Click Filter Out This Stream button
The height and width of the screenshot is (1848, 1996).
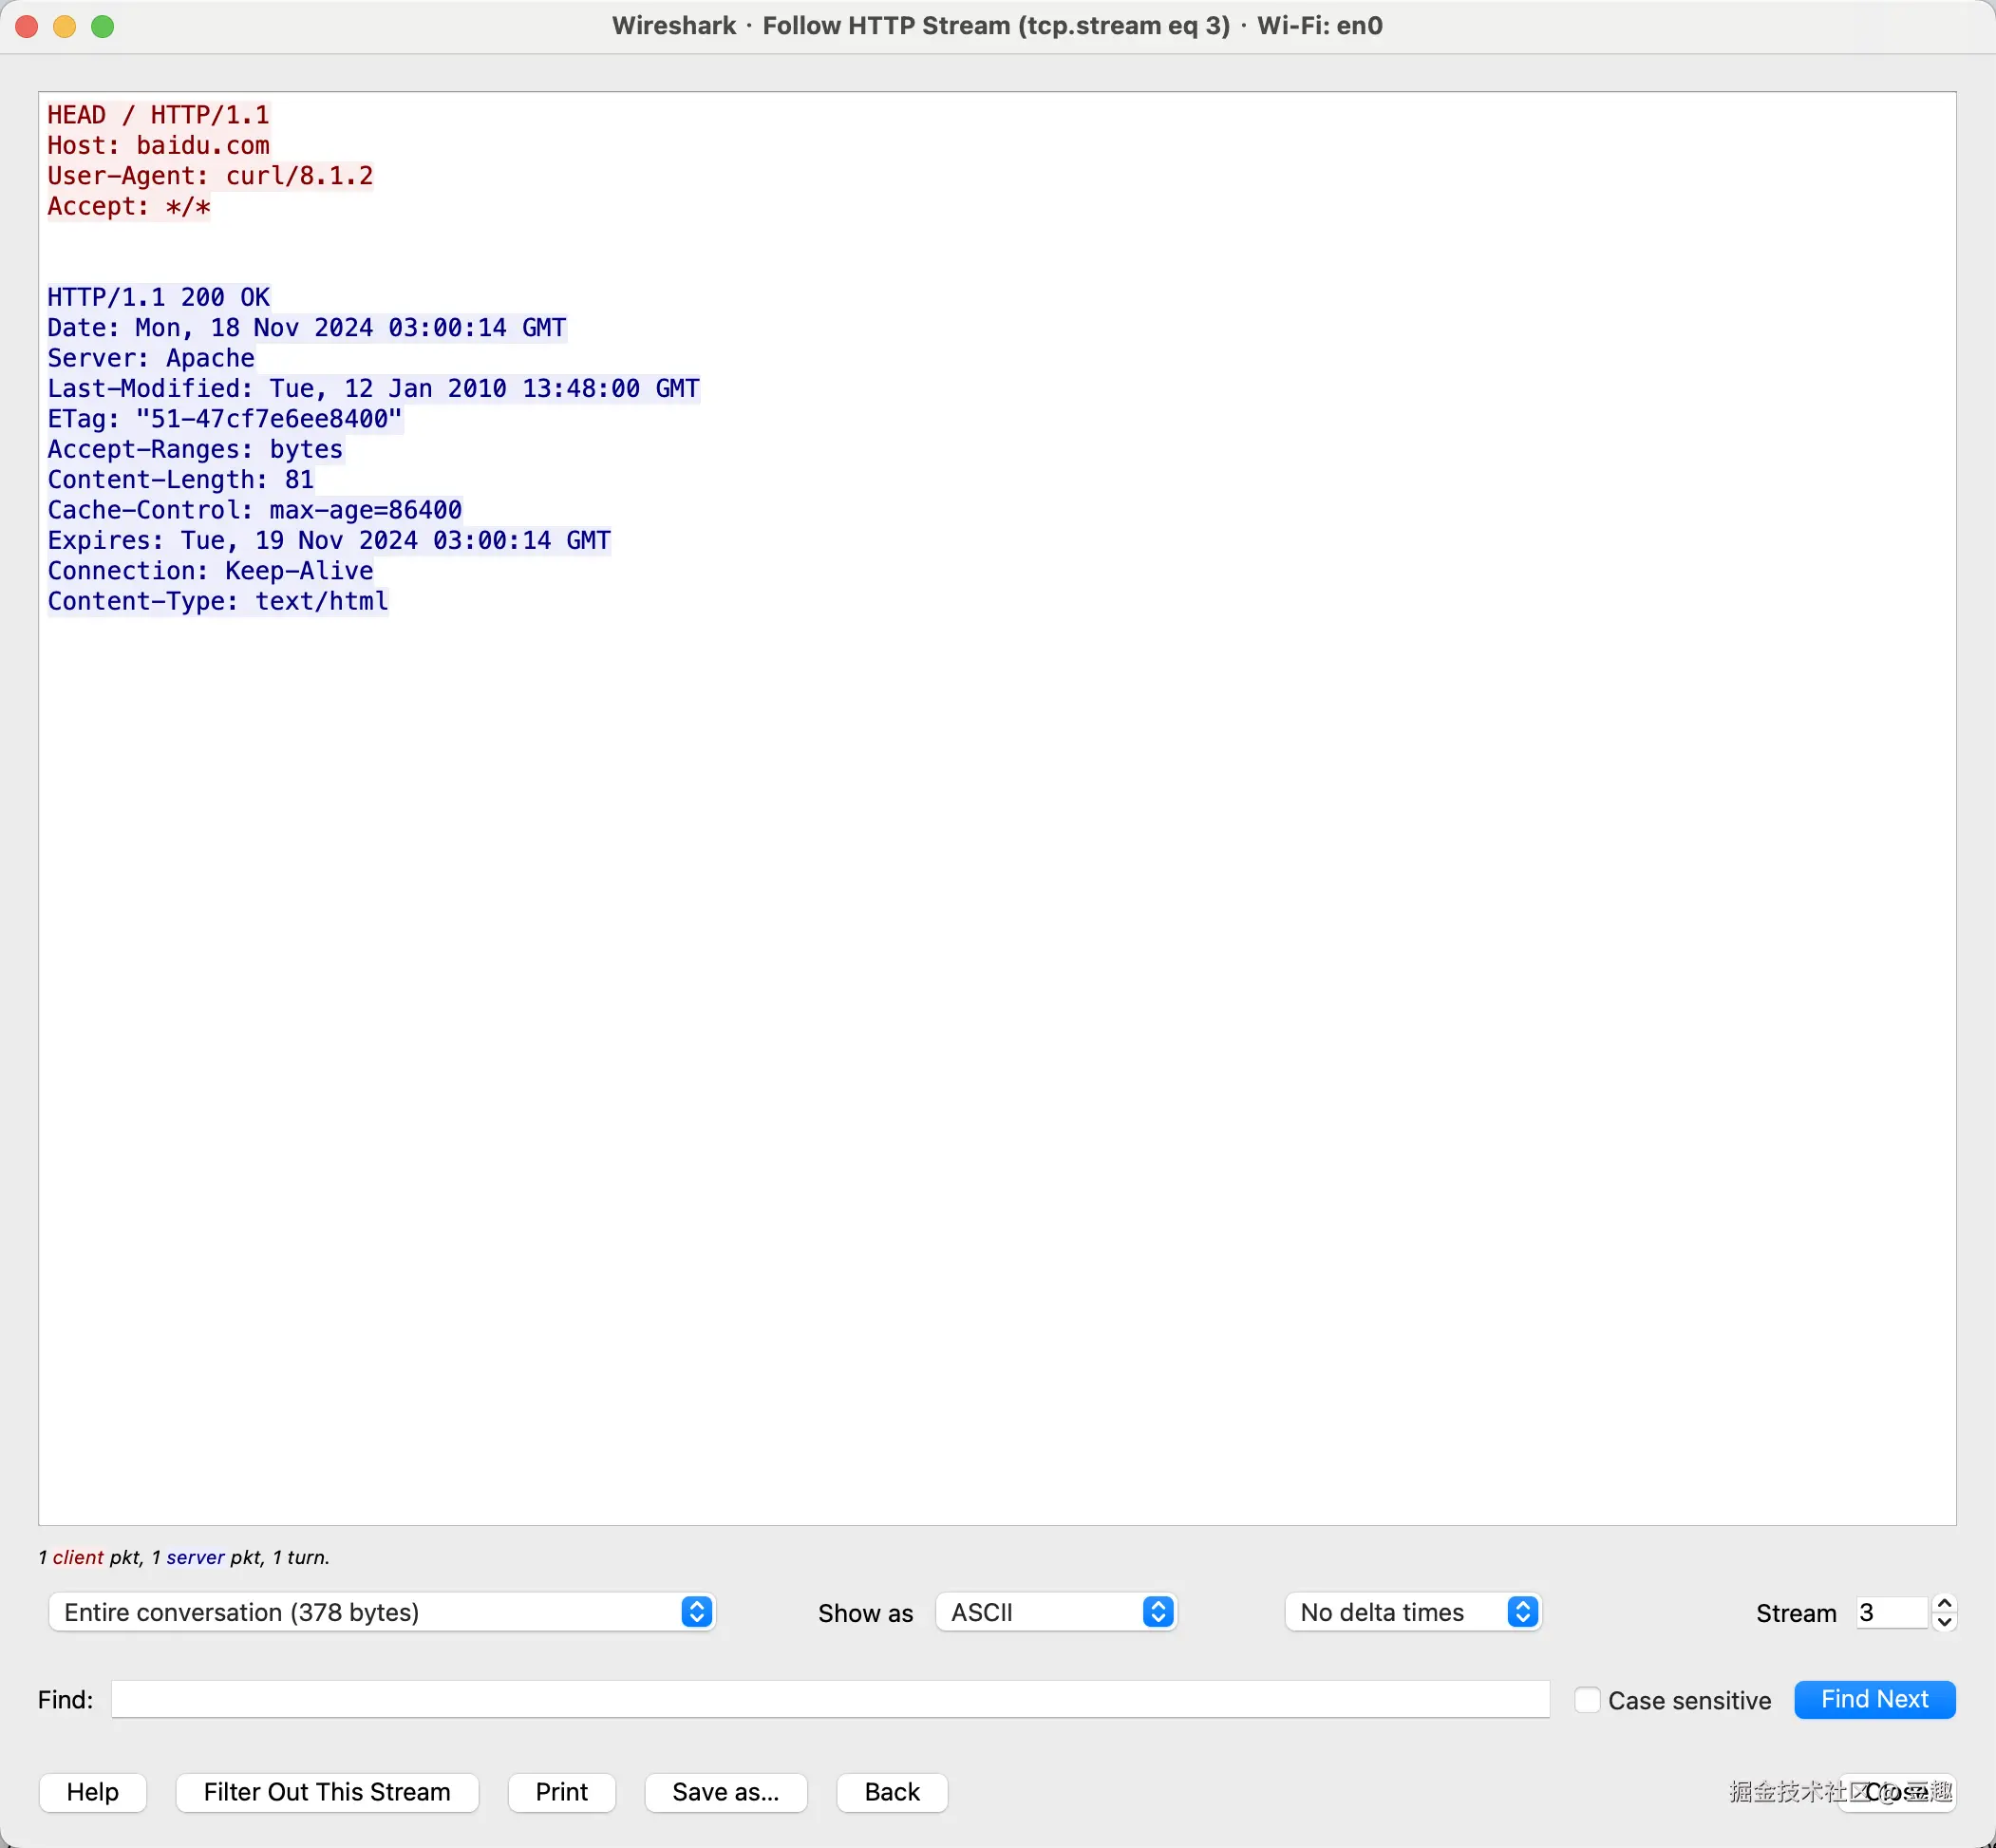click(x=327, y=1792)
